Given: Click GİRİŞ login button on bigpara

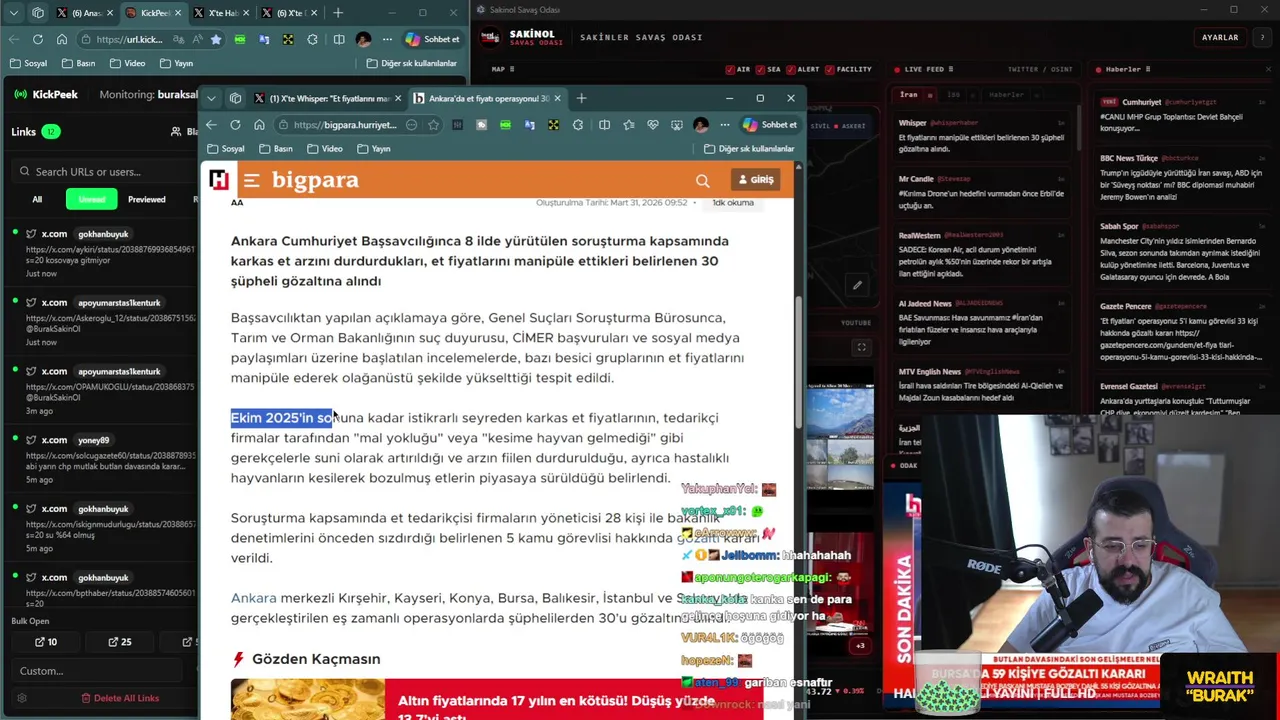Looking at the screenshot, I should coord(755,180).
